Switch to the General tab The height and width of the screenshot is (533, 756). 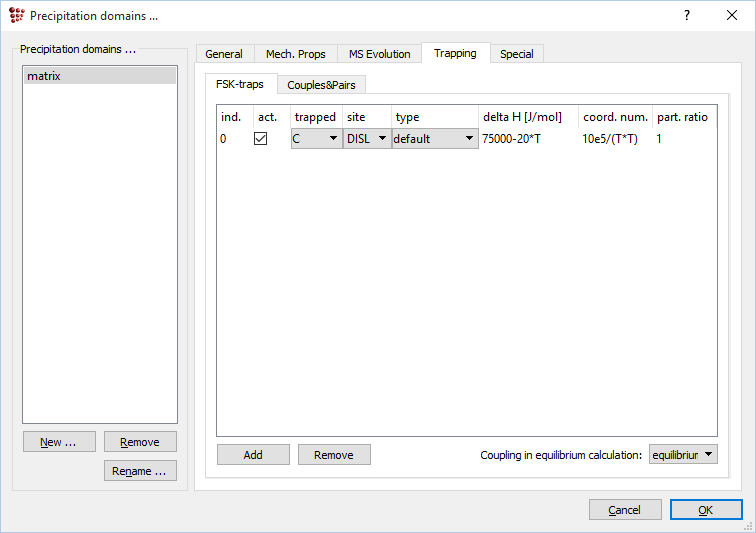pyautogui.click(x=224, y=54)
